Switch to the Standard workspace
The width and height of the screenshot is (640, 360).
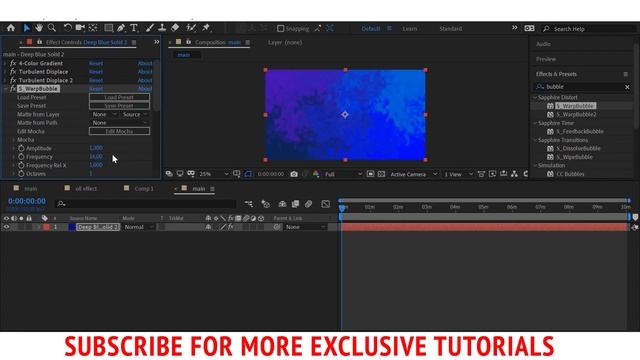[451, 29]
